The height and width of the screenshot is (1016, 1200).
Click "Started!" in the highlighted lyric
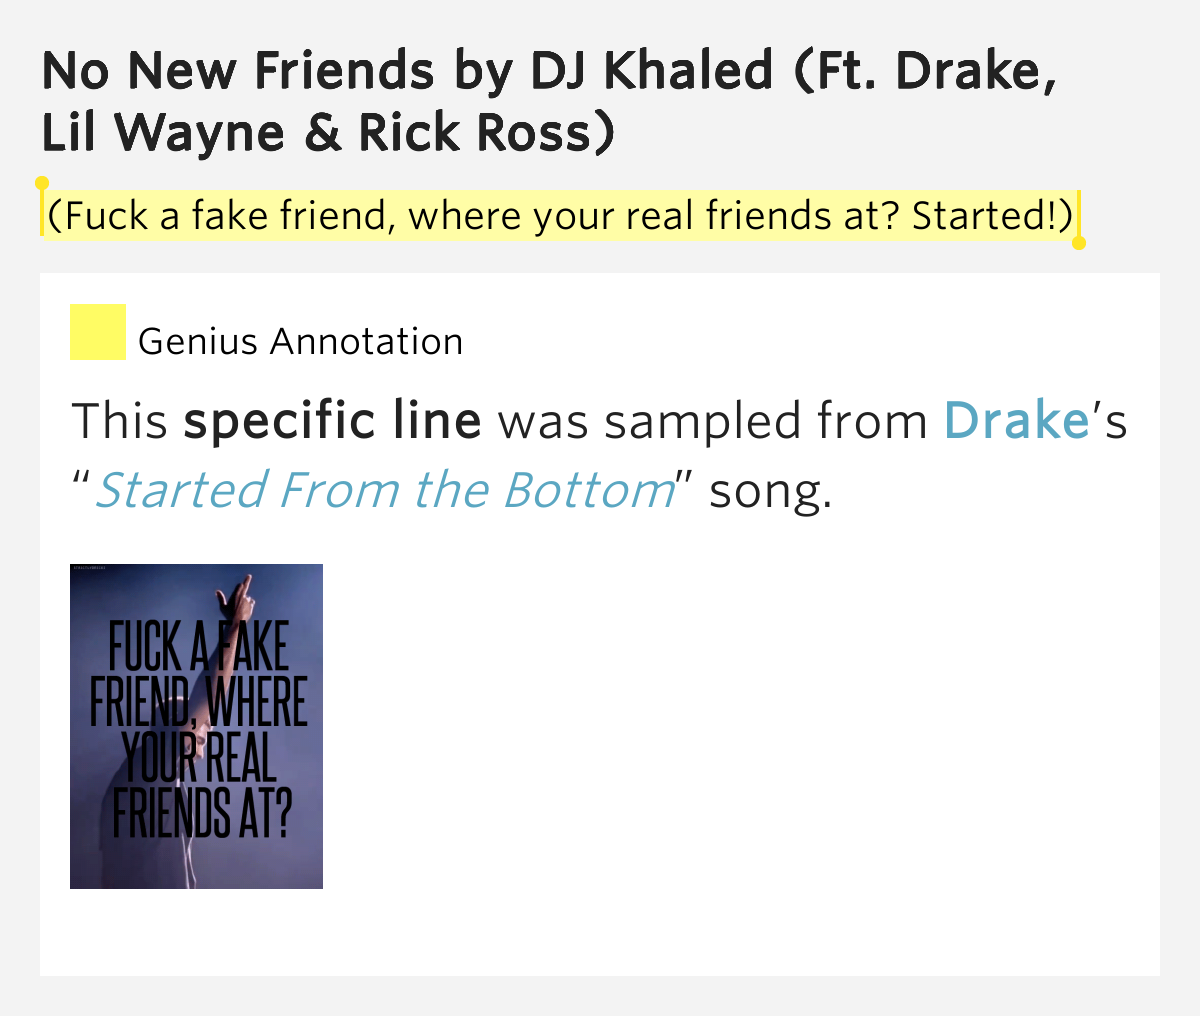click(x=986, y=216)
